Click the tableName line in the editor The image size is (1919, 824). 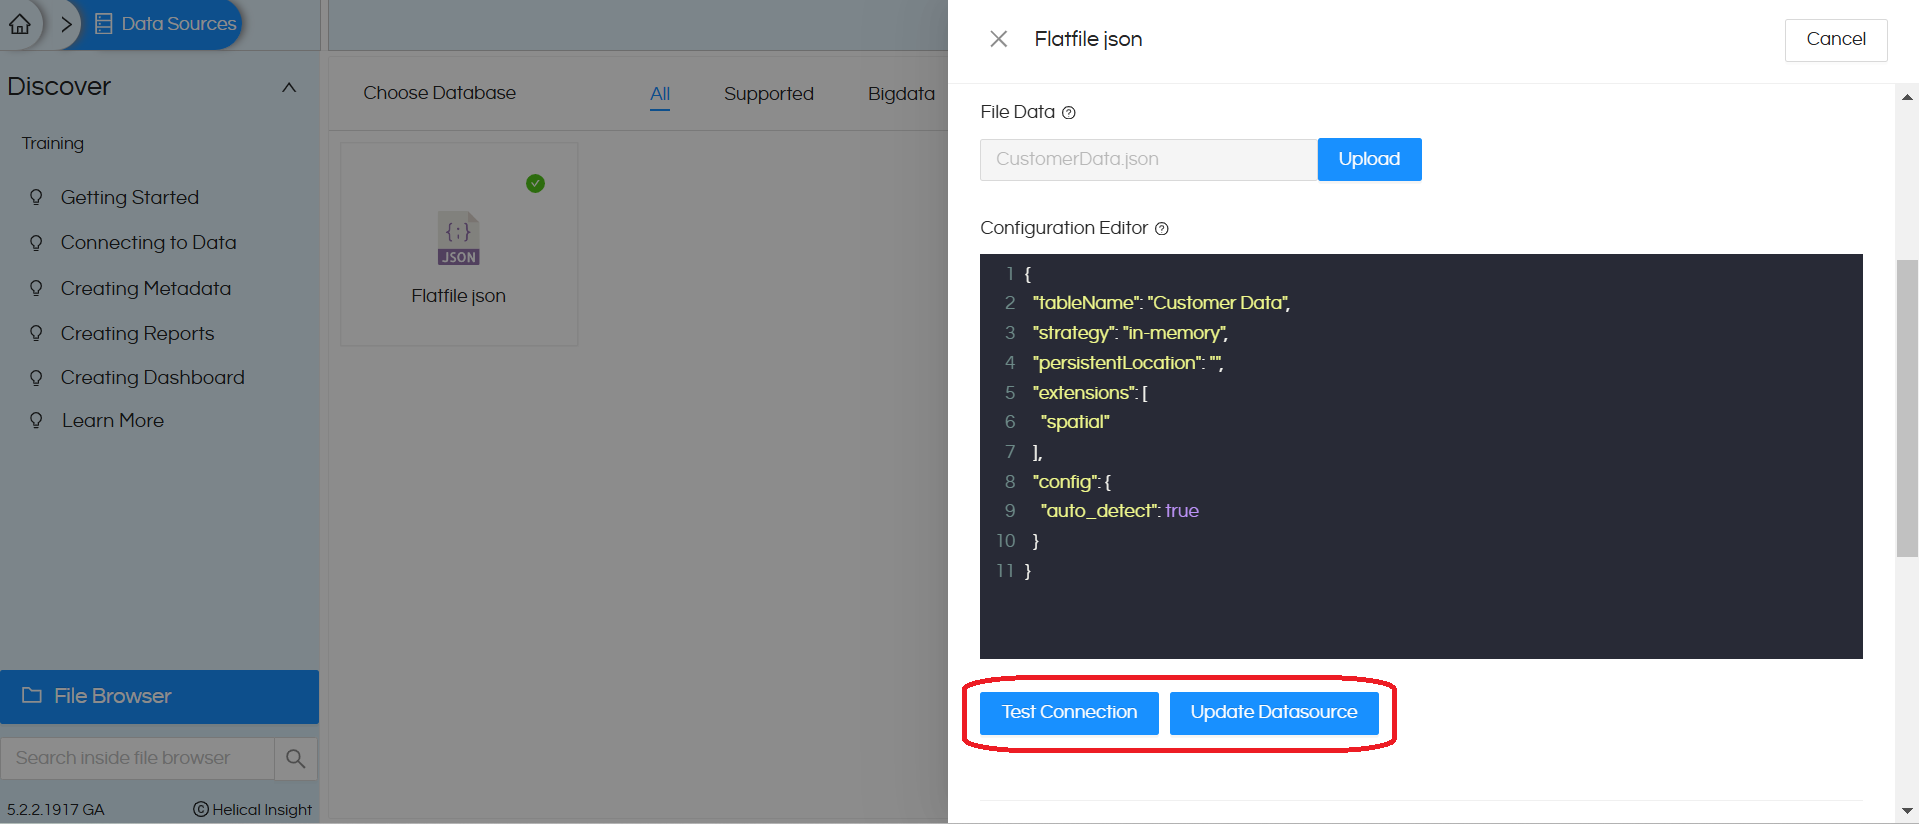click(x=1161, y=303)
